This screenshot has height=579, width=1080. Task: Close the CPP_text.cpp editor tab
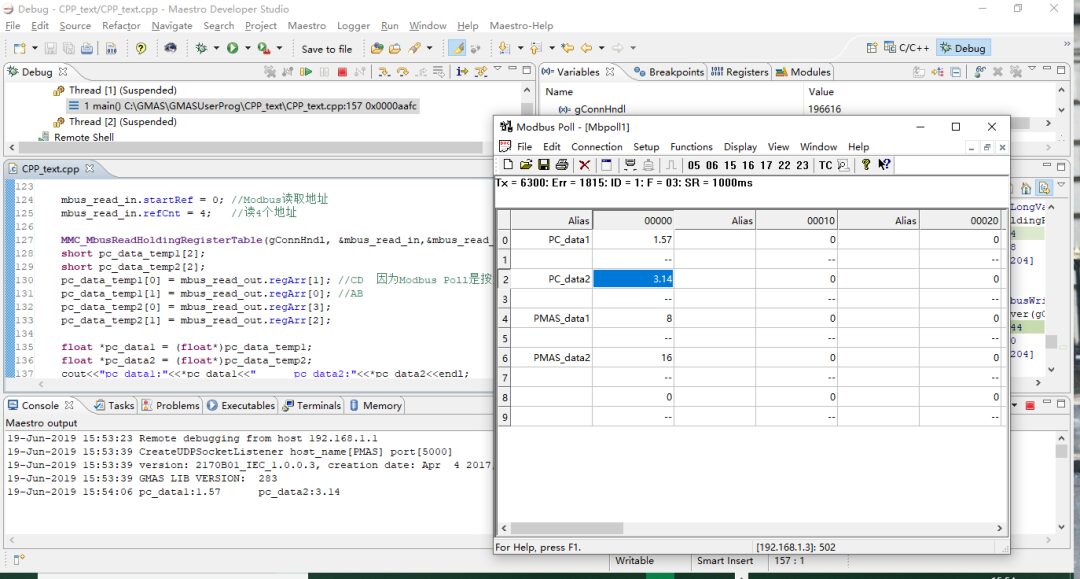[x=90, y=168]
